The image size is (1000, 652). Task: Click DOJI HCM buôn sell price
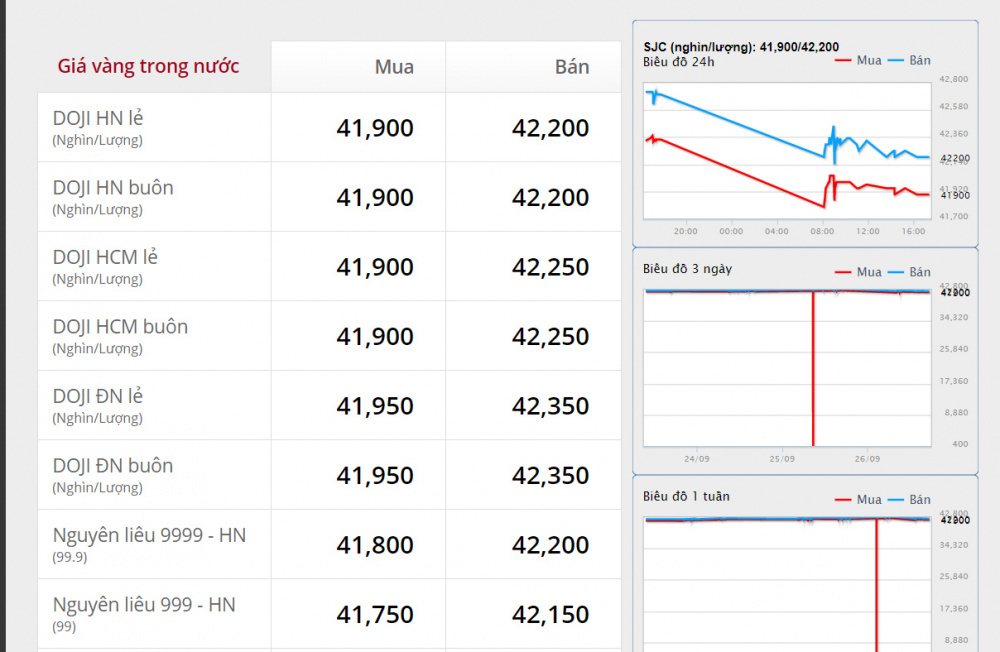550,337
